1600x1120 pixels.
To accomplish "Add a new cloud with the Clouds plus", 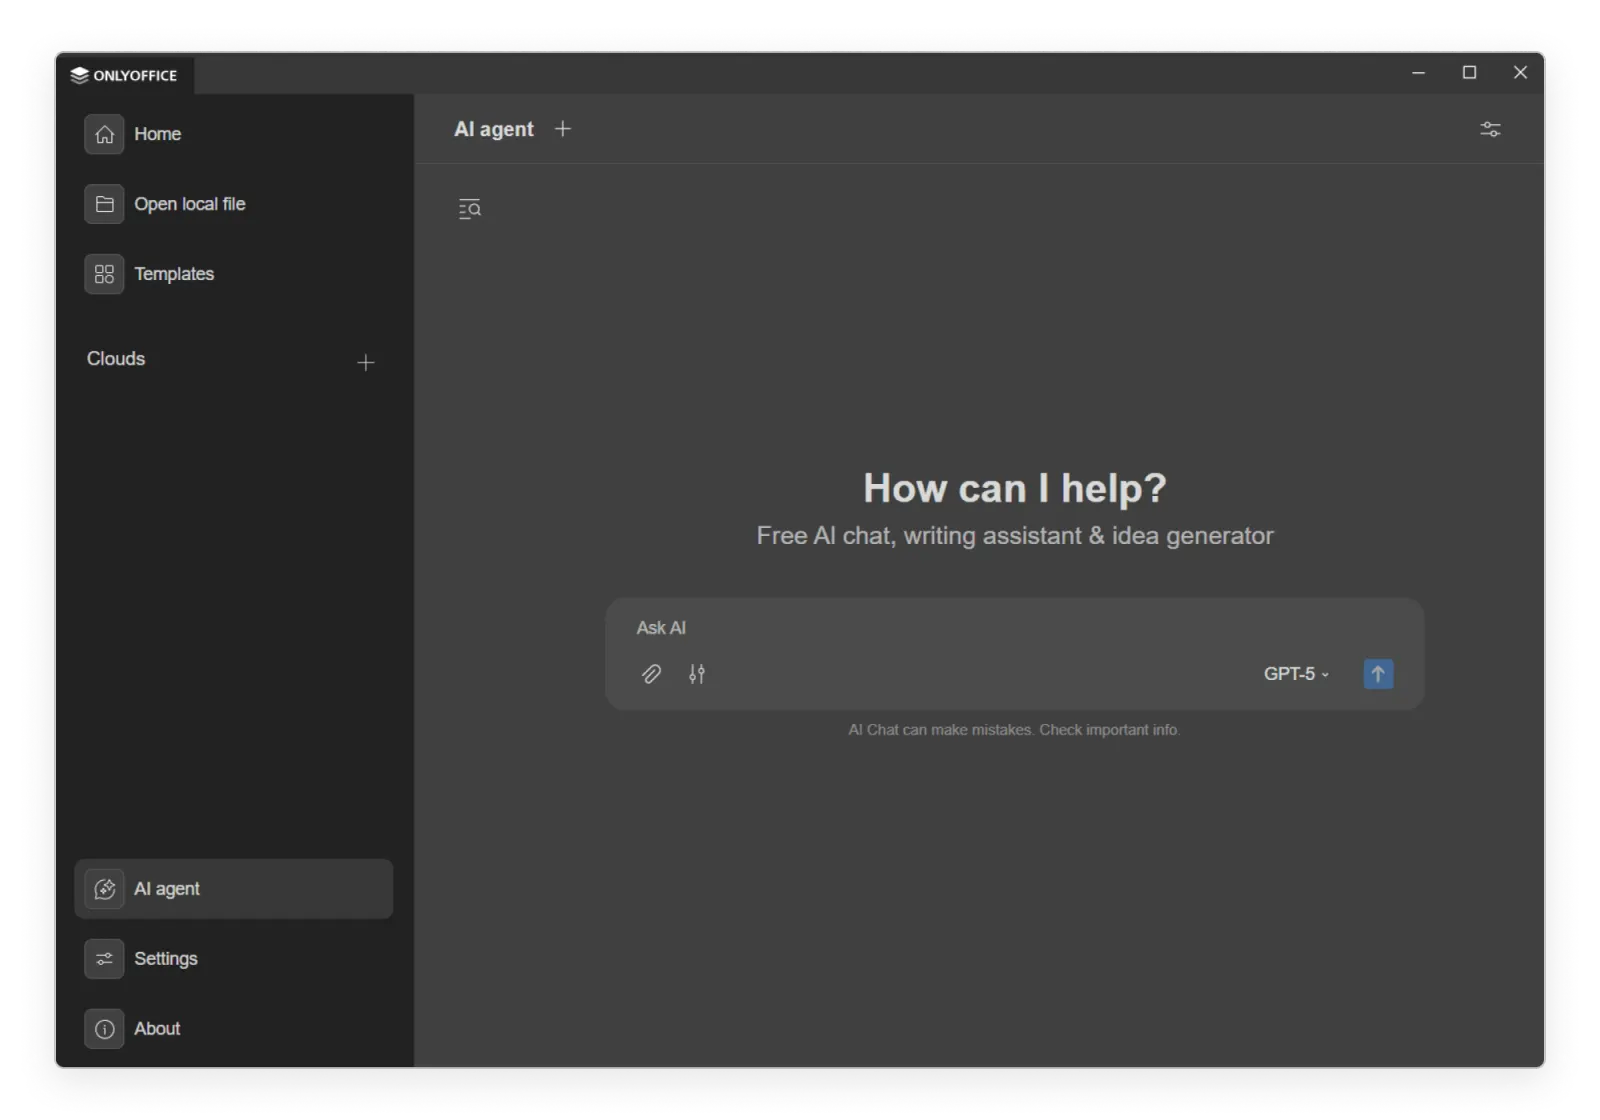I will point(366,362).
